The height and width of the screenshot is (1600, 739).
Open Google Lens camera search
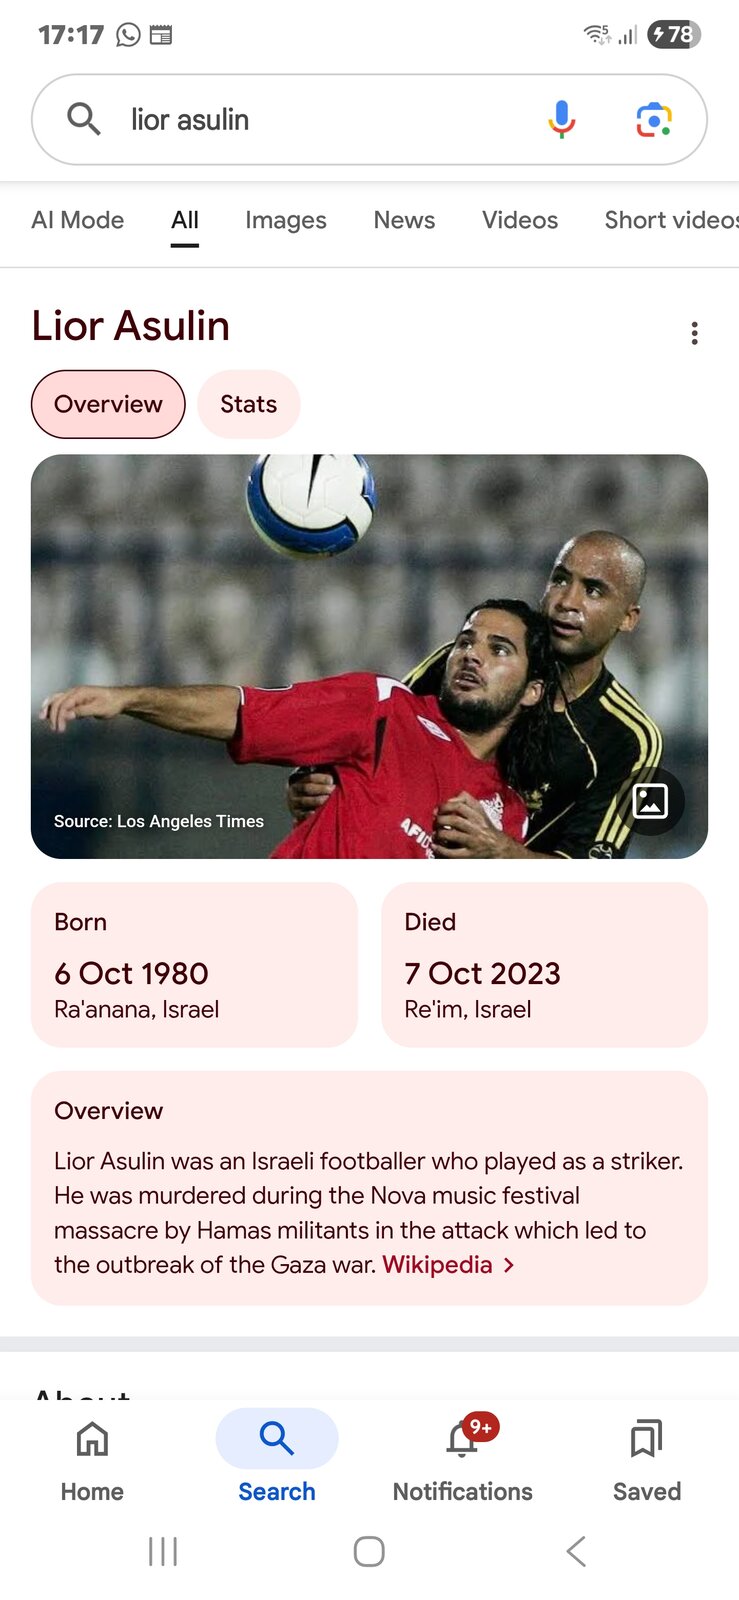point(654,120)
